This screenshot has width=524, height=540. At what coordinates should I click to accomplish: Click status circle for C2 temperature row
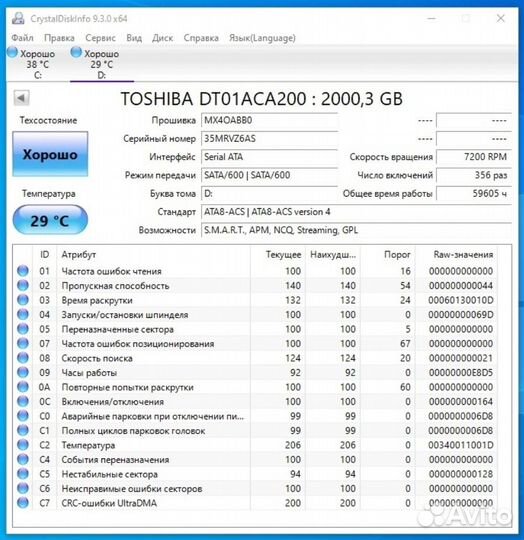pyautogui.click(x=23, y=445)
